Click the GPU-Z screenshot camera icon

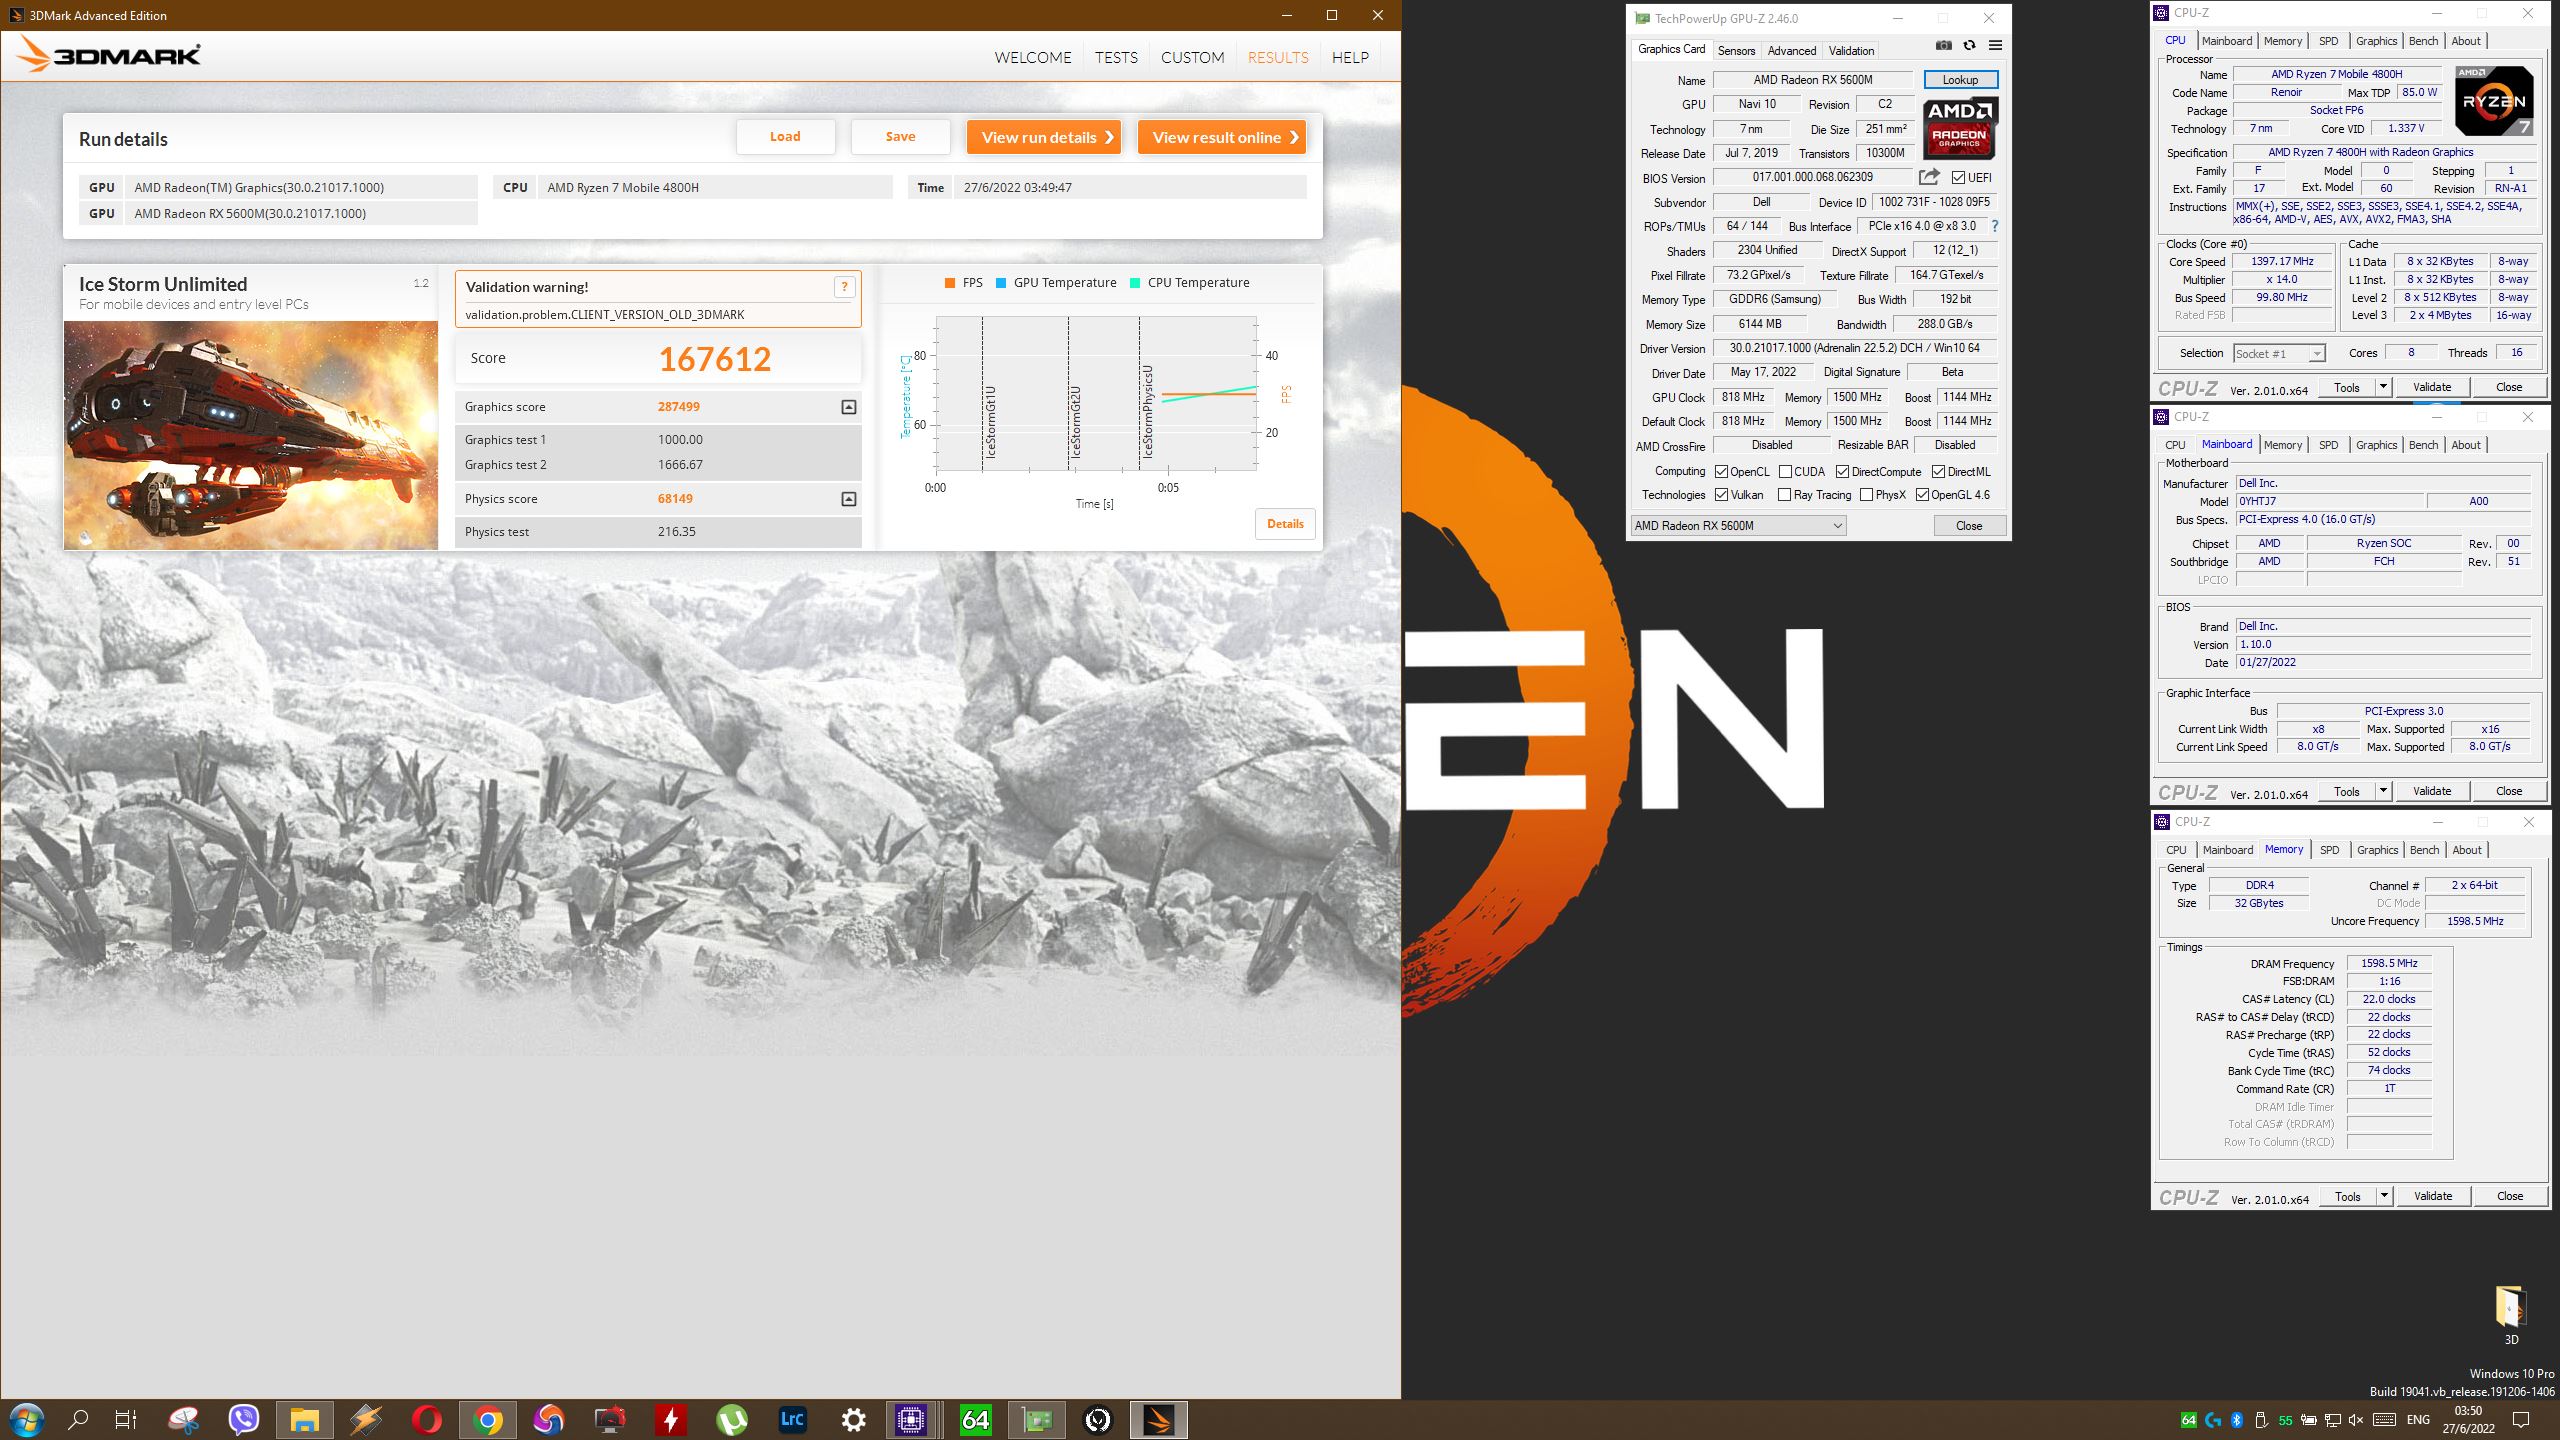click(1943, 45)
